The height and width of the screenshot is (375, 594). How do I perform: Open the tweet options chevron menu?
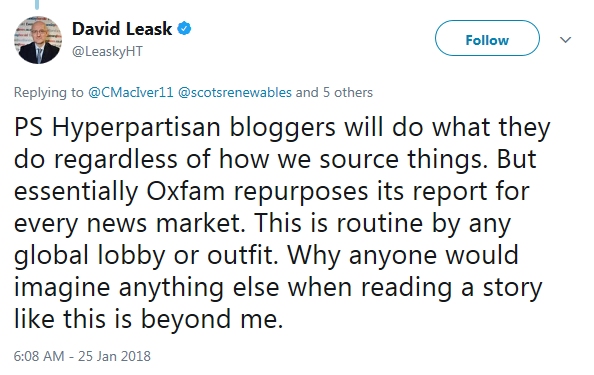[565, 39]
